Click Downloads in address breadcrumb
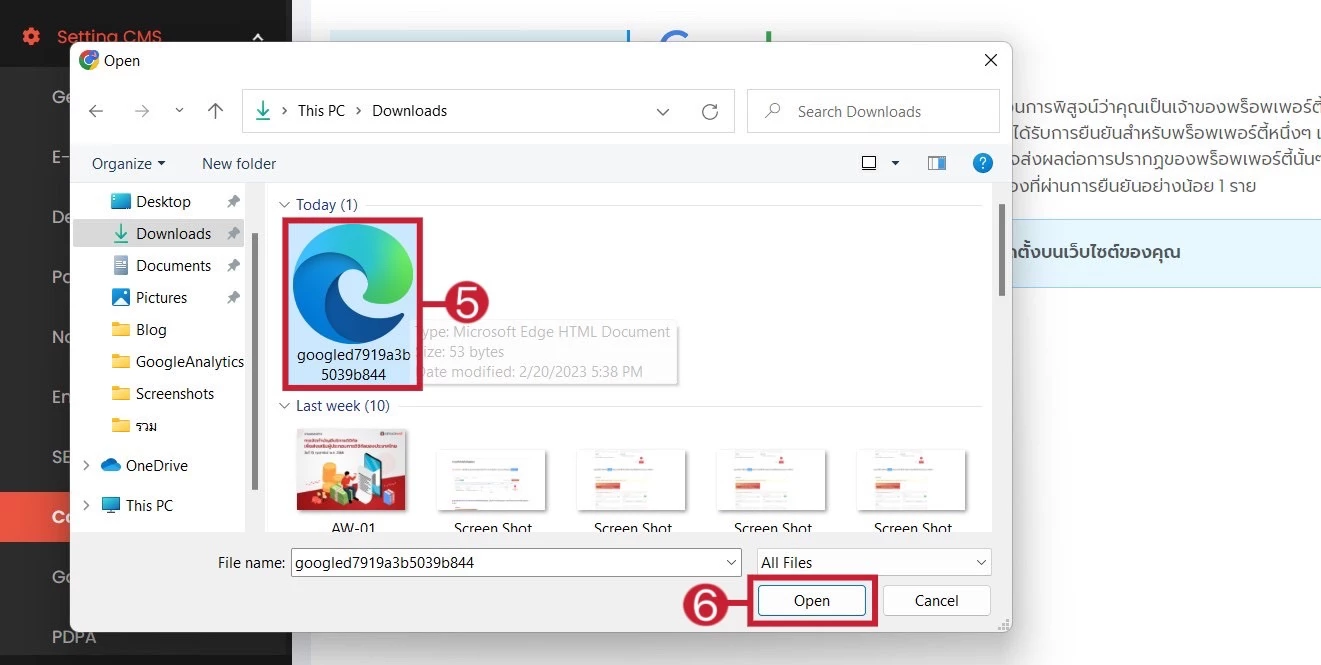Image resolution: width=1321 pixels, height=665 pixels. click(x=410, y=111)
